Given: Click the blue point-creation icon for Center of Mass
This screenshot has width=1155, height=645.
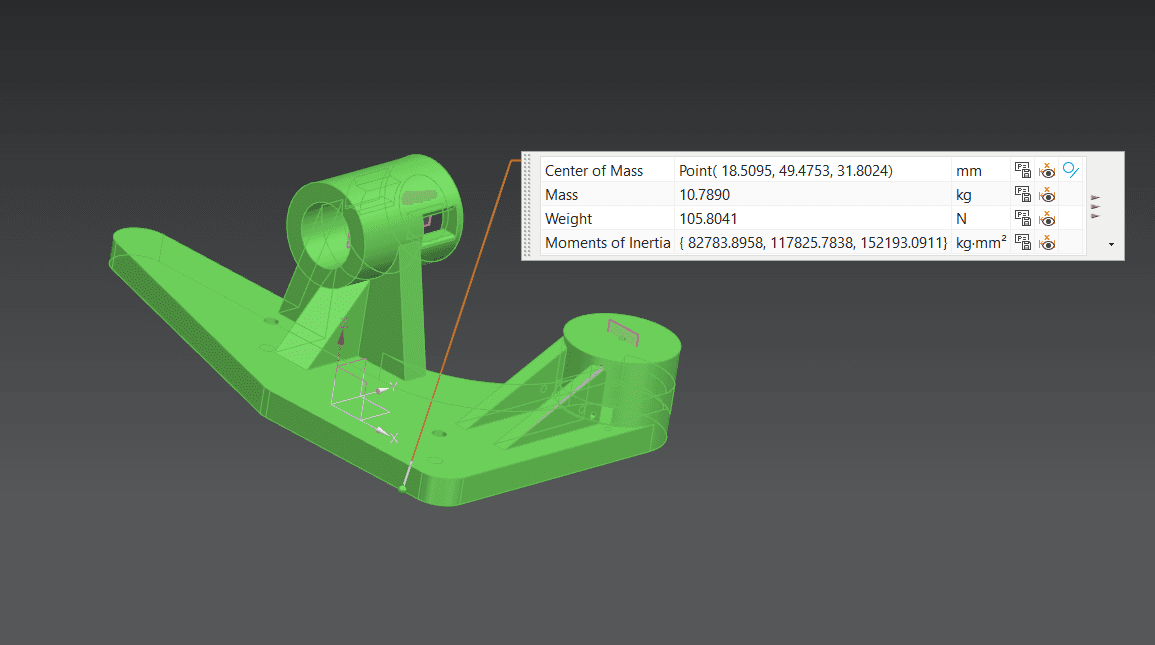Looking at the screenshot, I should [1071, 170].
